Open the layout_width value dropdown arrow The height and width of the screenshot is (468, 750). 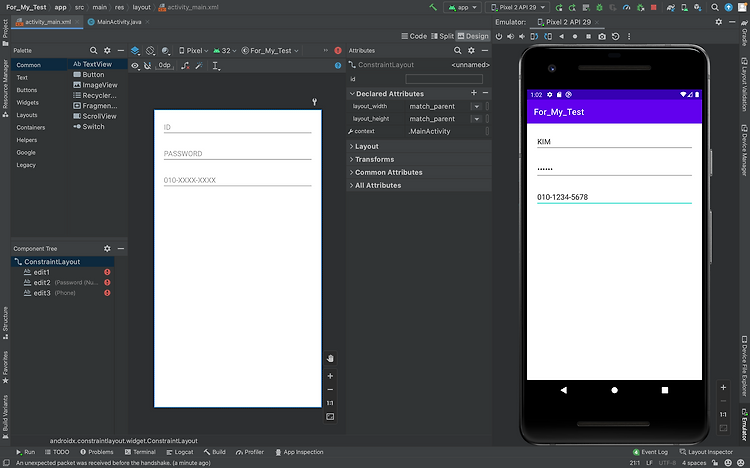point(476,106)
